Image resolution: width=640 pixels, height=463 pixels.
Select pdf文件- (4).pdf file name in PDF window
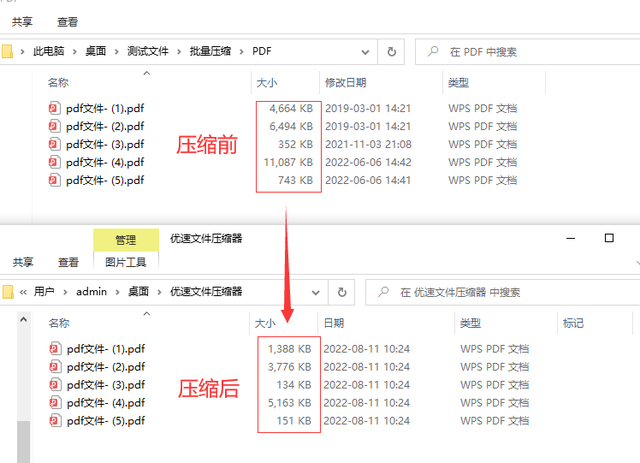tap(105, 162)
